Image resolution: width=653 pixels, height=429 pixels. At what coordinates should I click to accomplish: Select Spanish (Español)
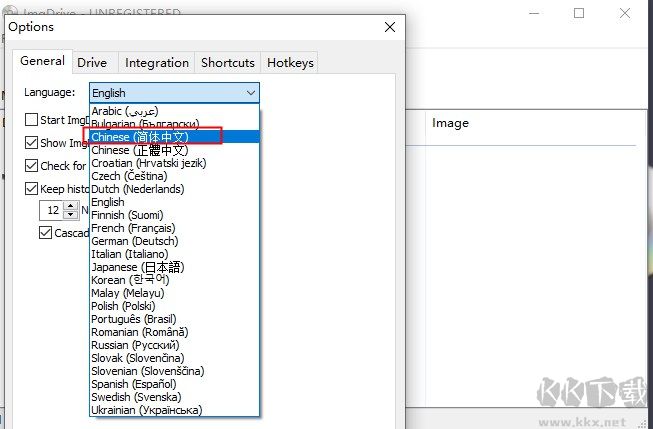(174, 384)
